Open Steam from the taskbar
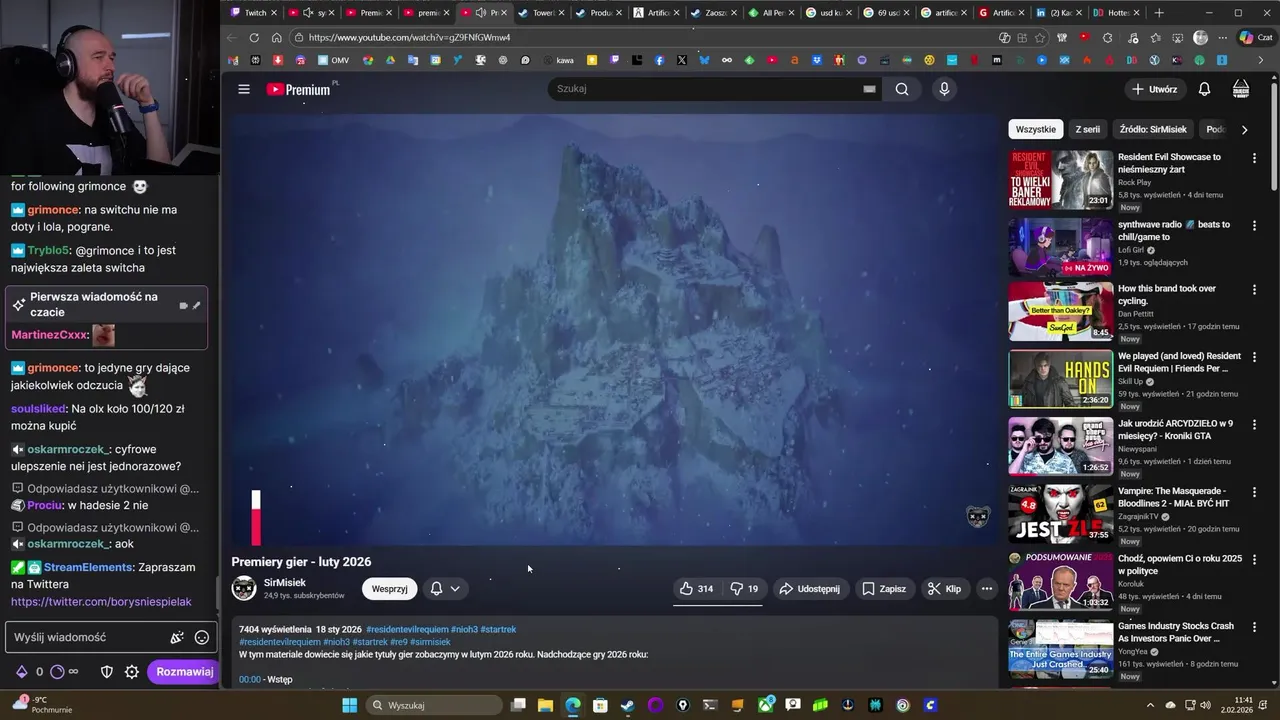1280x720 pixels. point(627,705)
